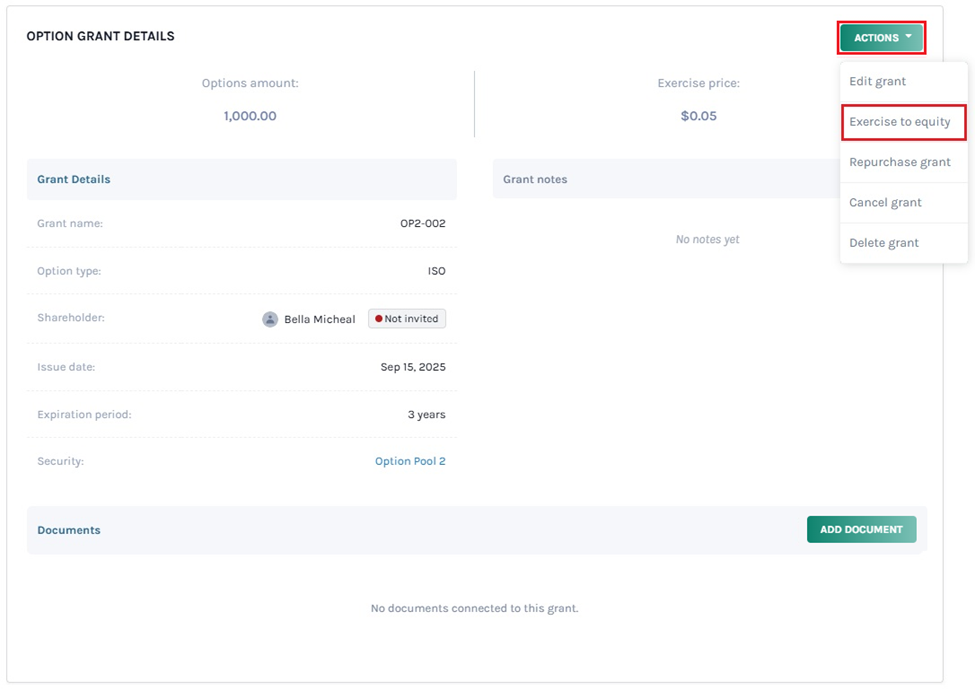Click the grant name value OP2-002
Image resolution: width=975 pixels, height=690 pixels.
(422, 223)
